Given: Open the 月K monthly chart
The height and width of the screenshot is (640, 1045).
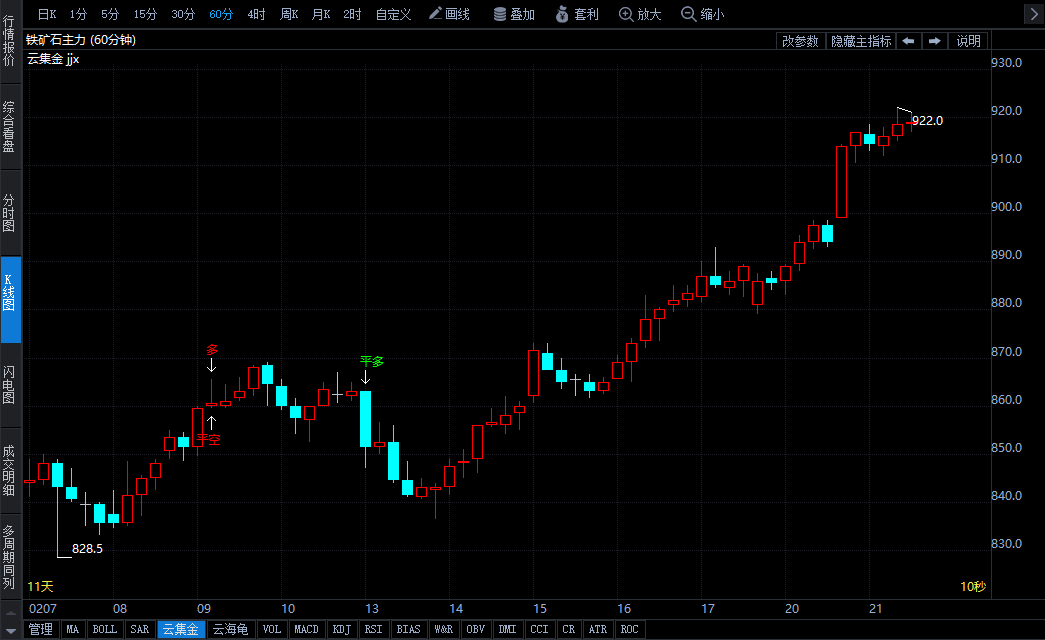Looking at the screenshot, I should 321,14.
